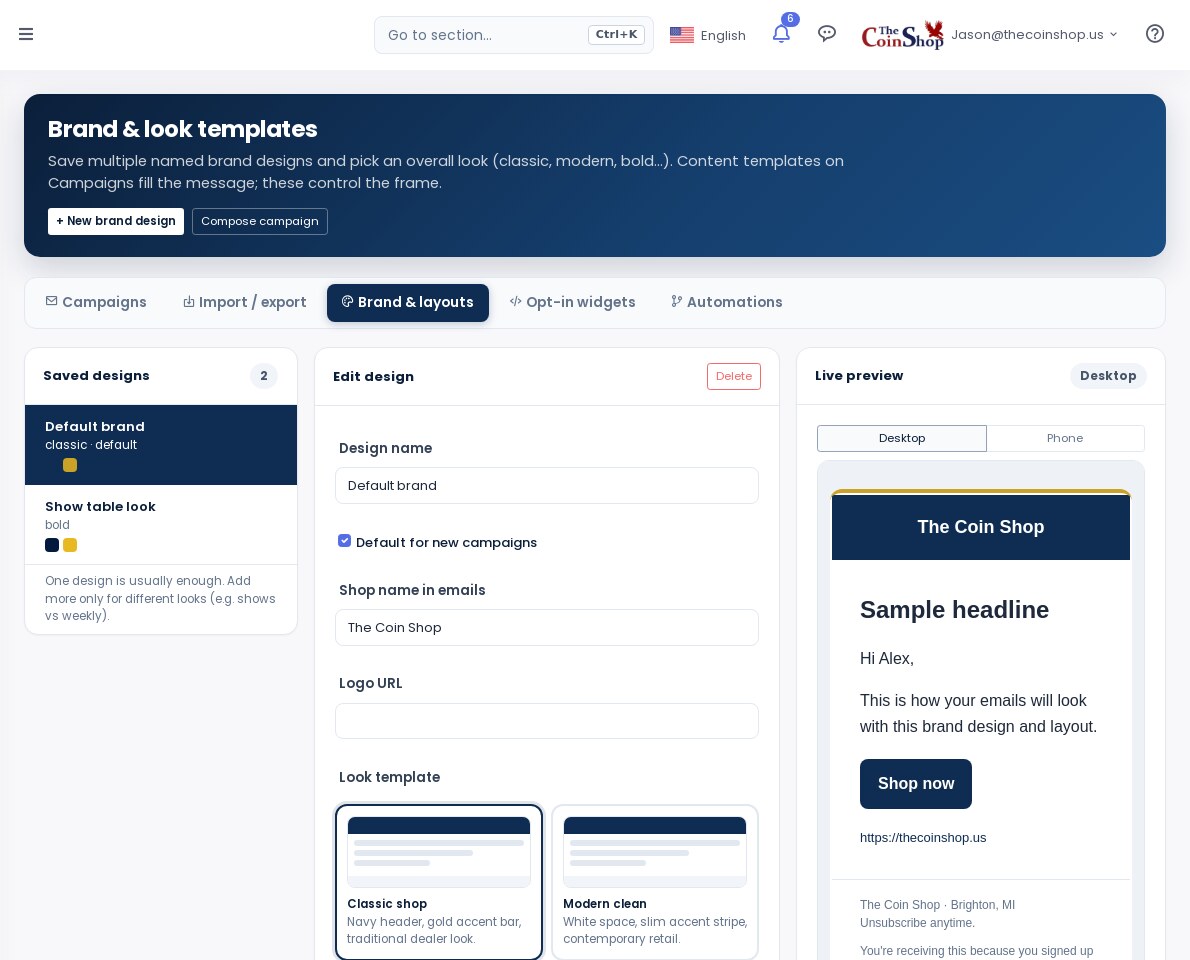Click the Brand & layouts palette icon
Screen dimensions: 1190x960
pos(348,301)
